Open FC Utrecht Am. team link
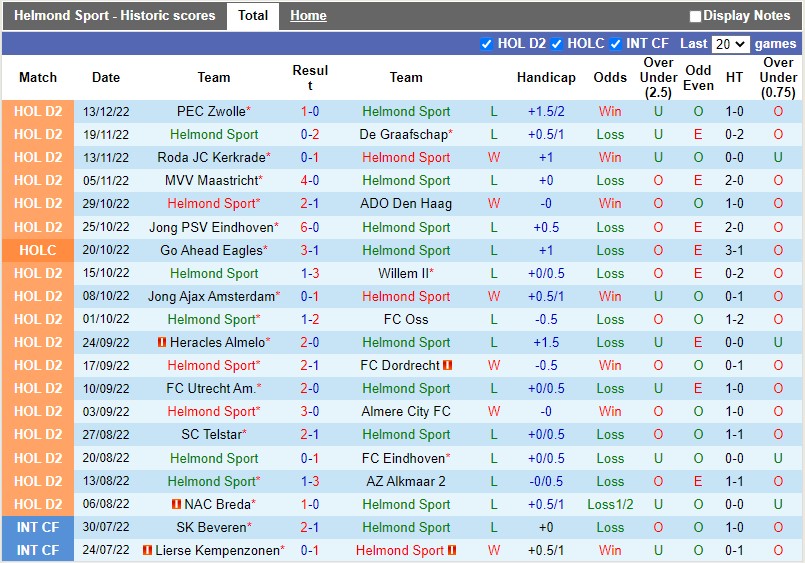805x563 pixels. pos(211,389)
